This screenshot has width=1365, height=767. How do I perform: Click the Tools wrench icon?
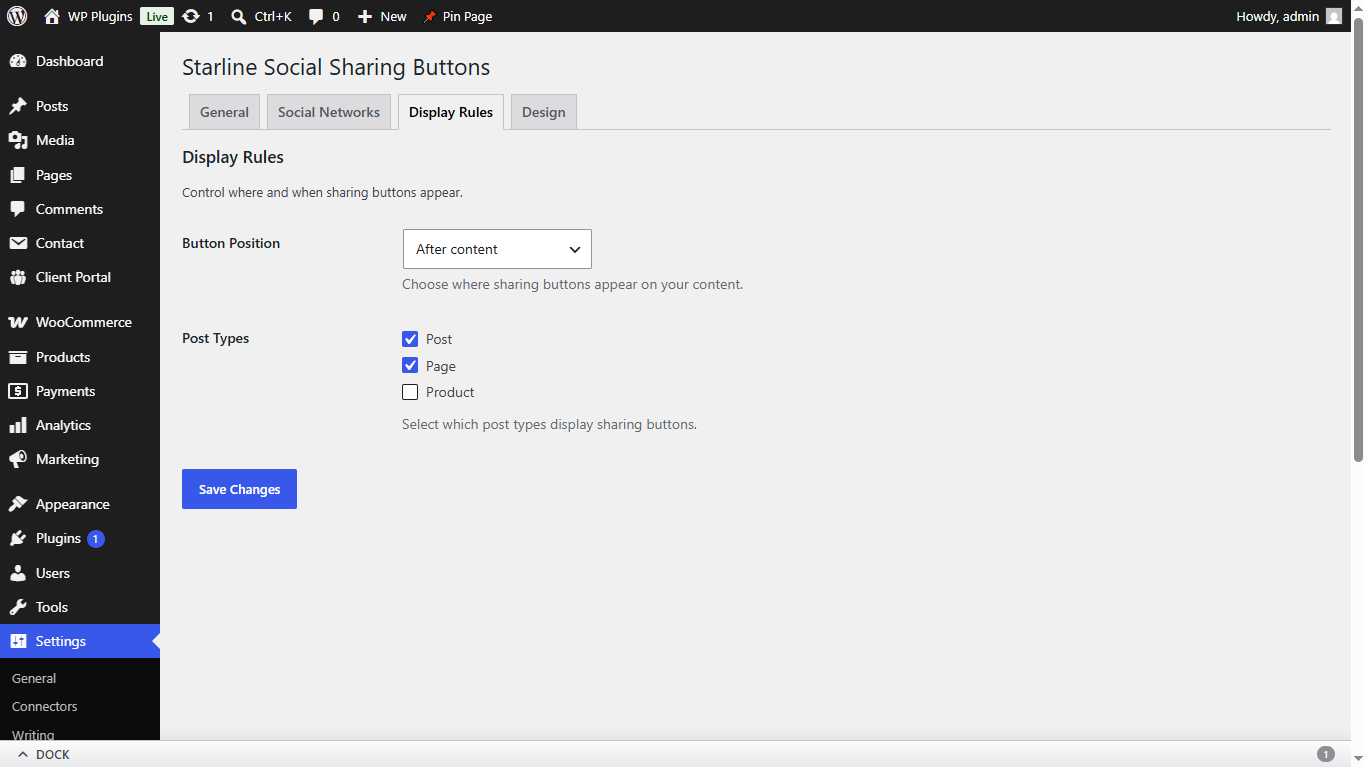[18, 607]
